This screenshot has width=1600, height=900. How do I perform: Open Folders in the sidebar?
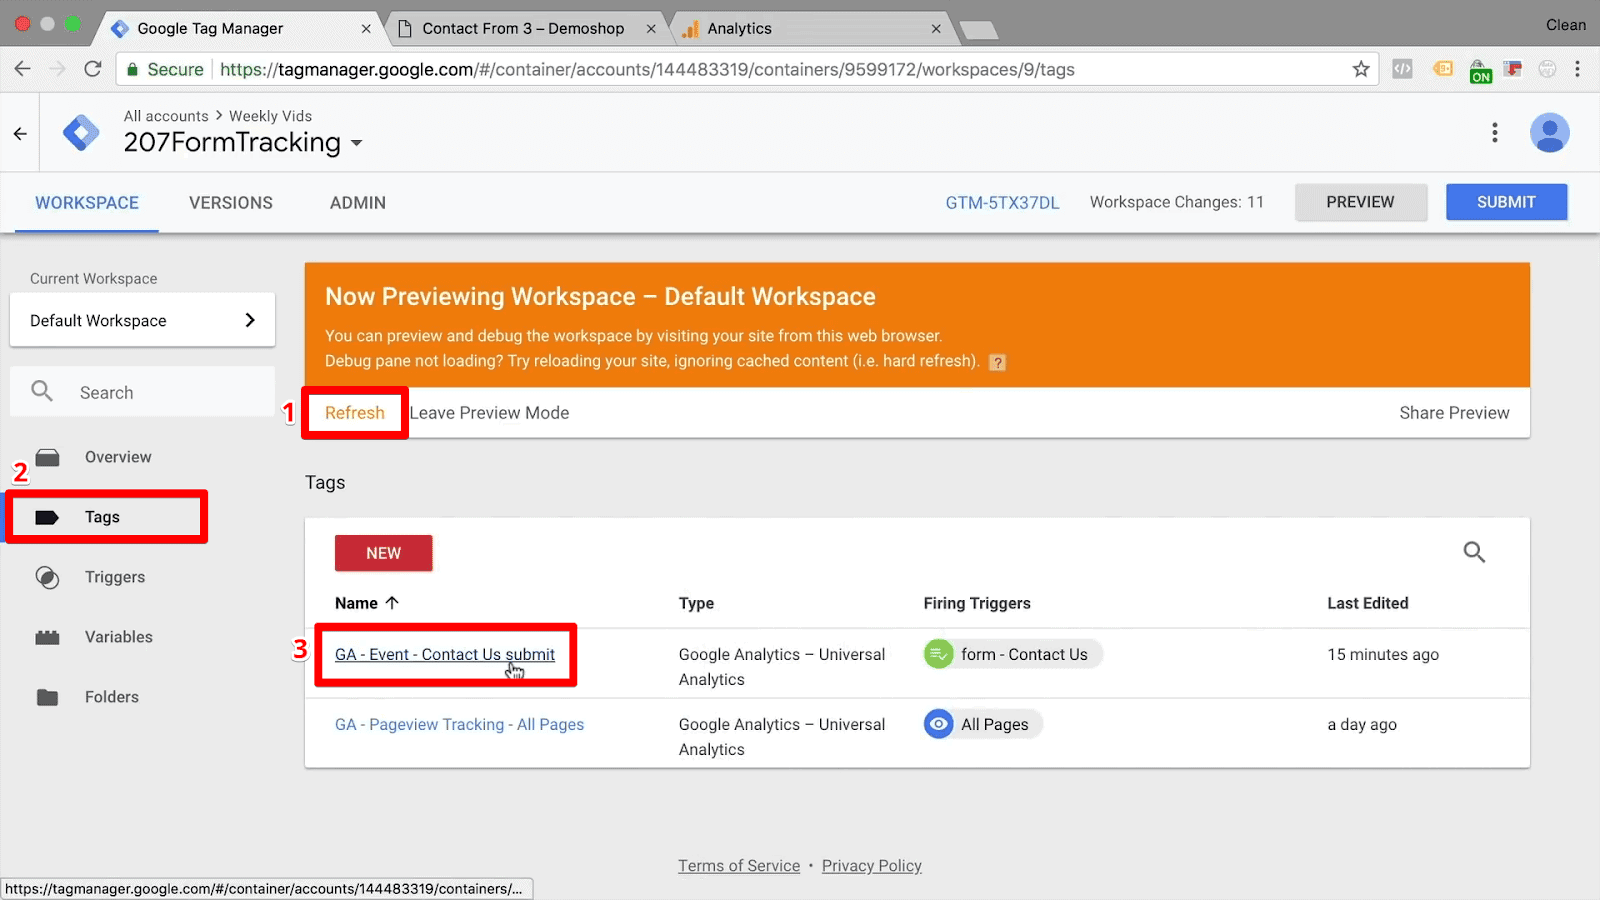point(111,696)
